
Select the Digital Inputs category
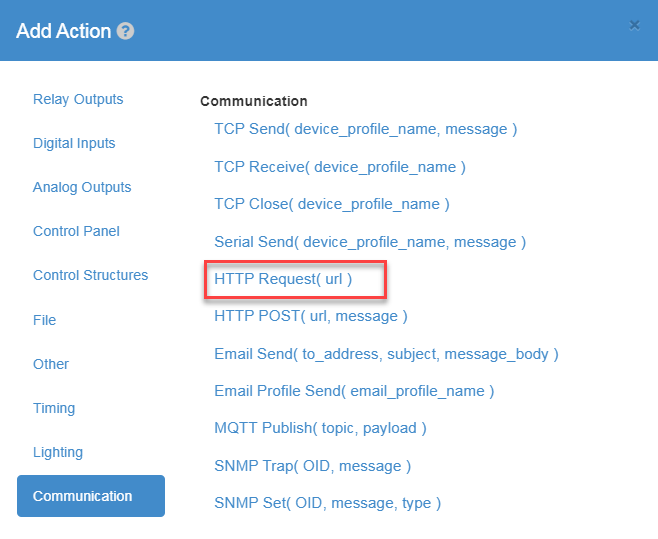[x=74, y=144]
